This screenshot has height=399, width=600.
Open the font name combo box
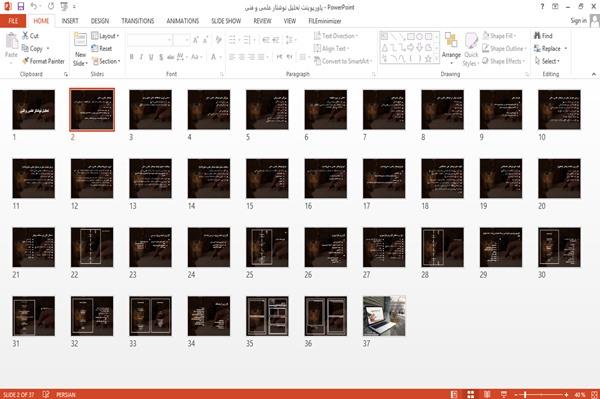[x=149, y=40]
